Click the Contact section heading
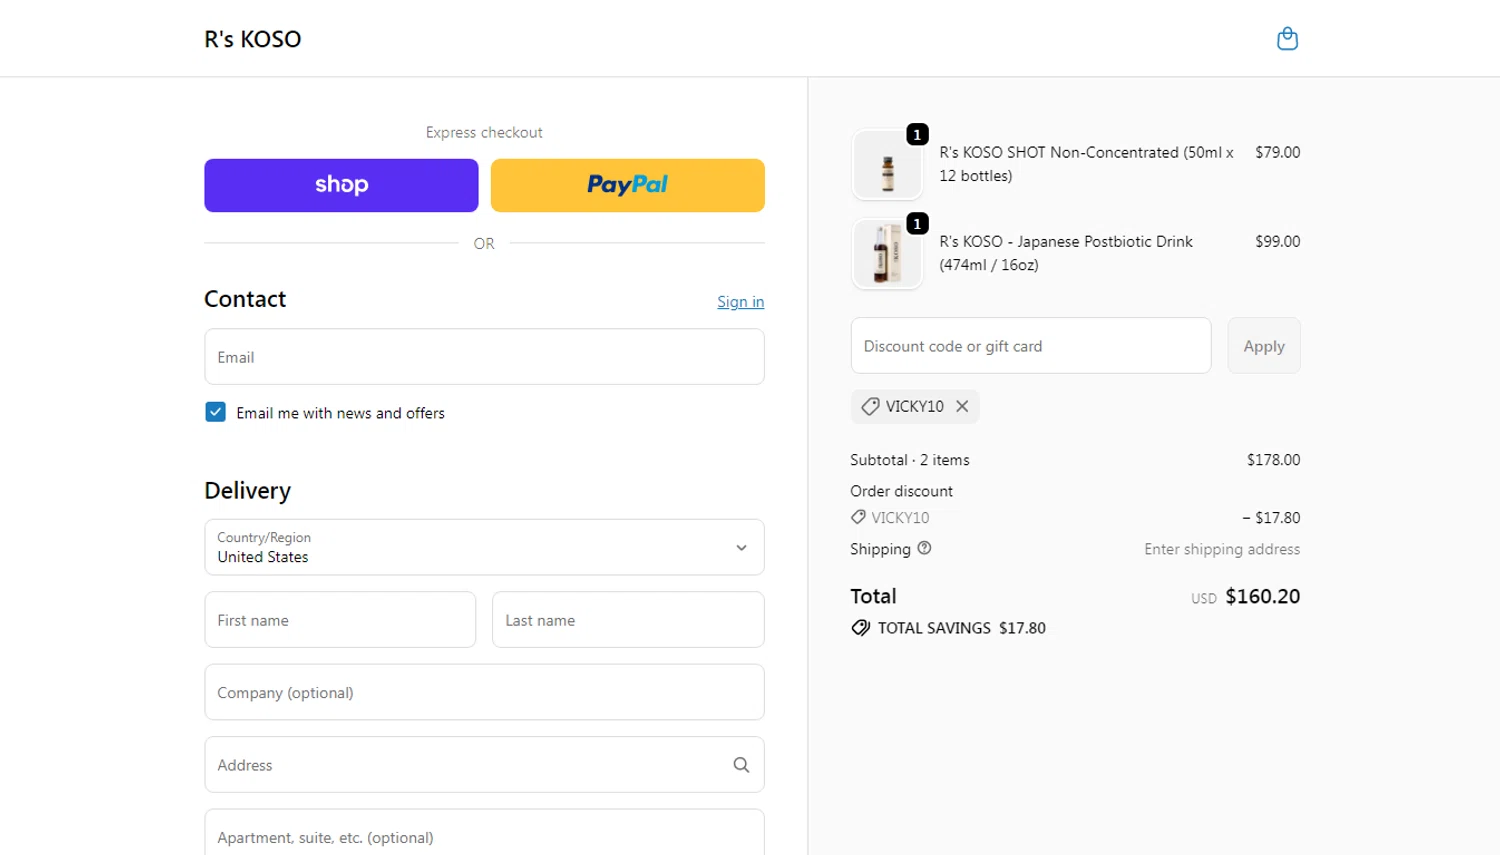This screenshot has height=855, width=1500. pos(245,299)
